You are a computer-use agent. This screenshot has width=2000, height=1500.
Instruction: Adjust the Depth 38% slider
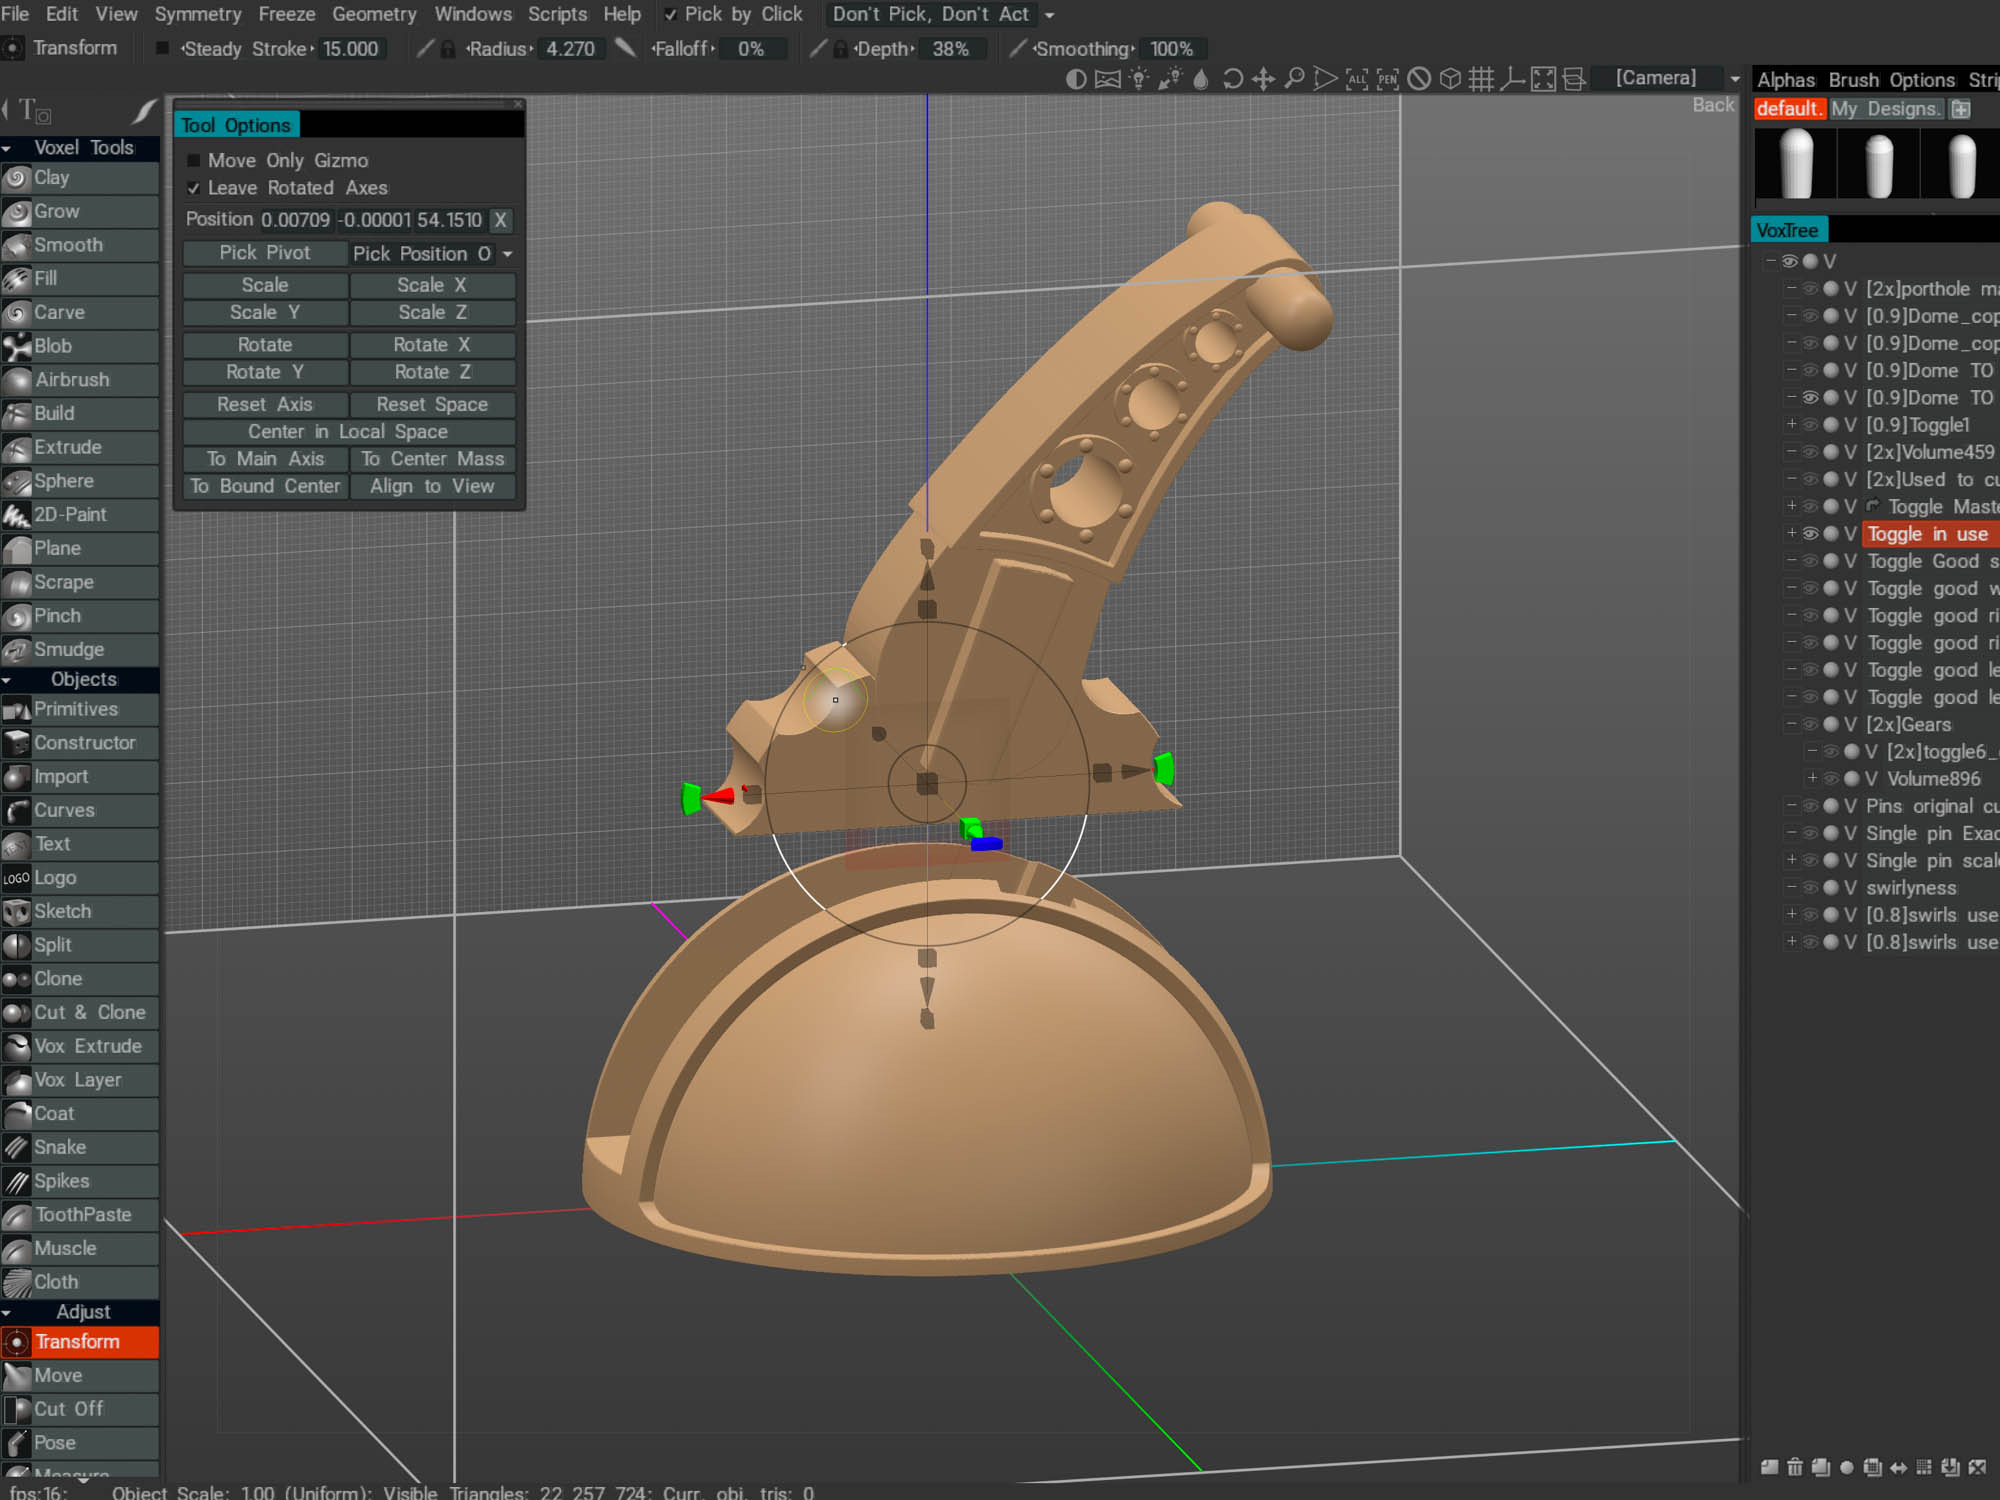951,49
